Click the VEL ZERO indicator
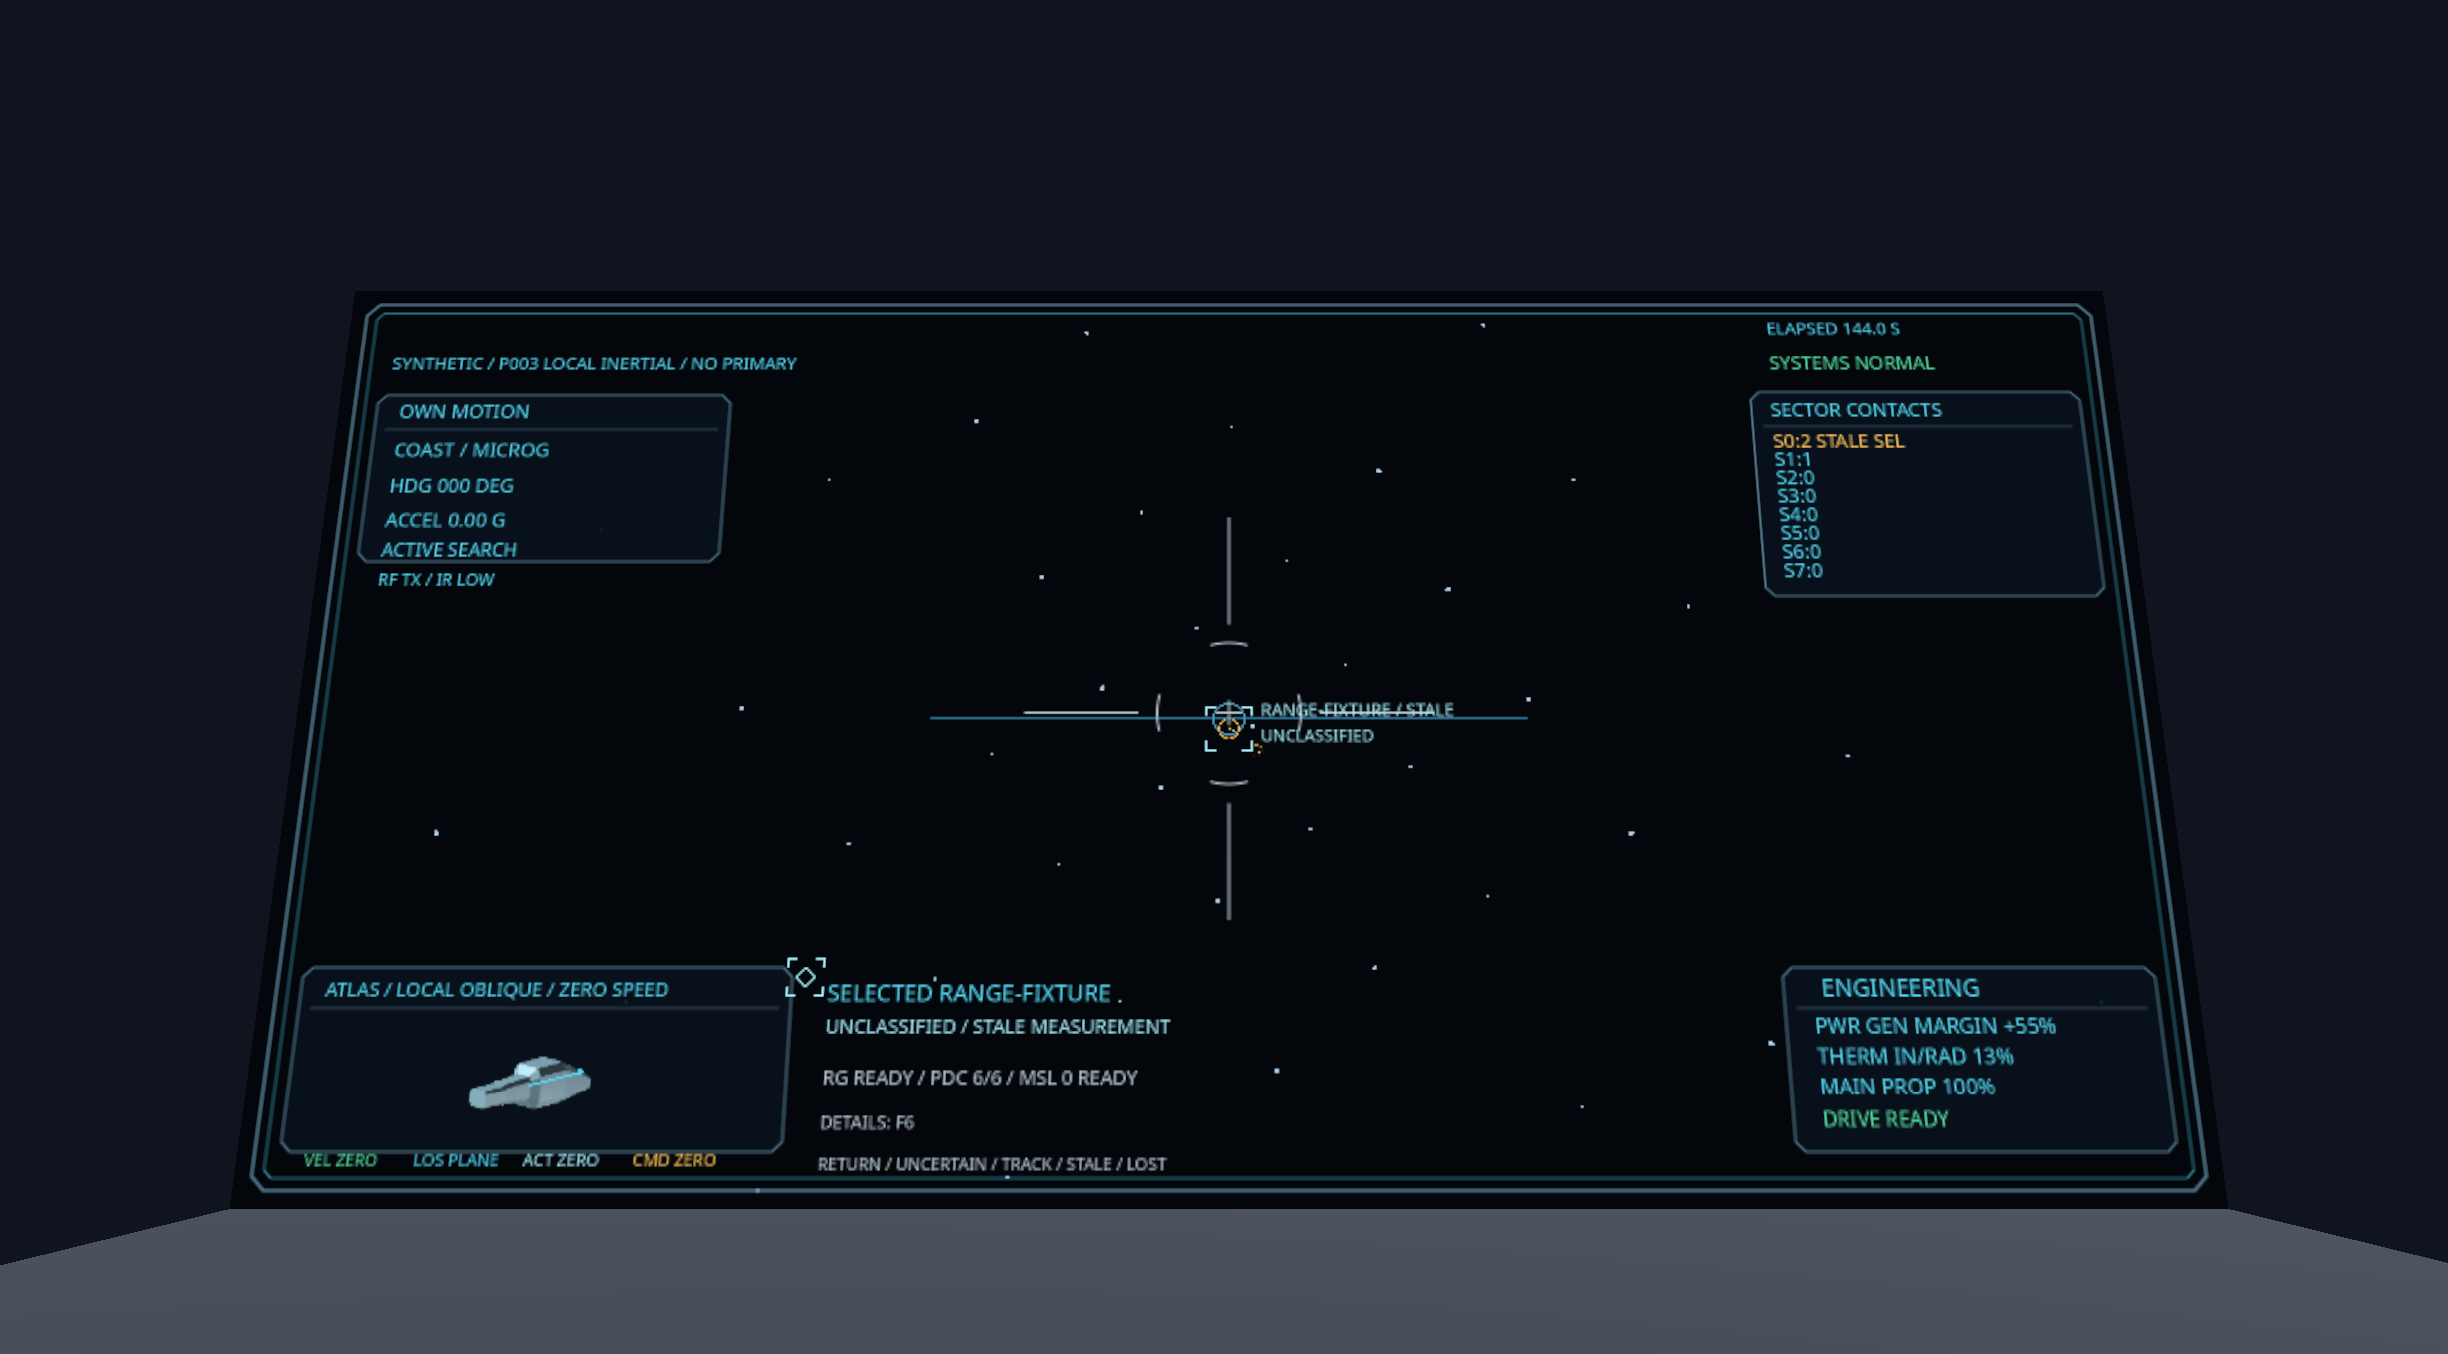 click(340, 1160)
